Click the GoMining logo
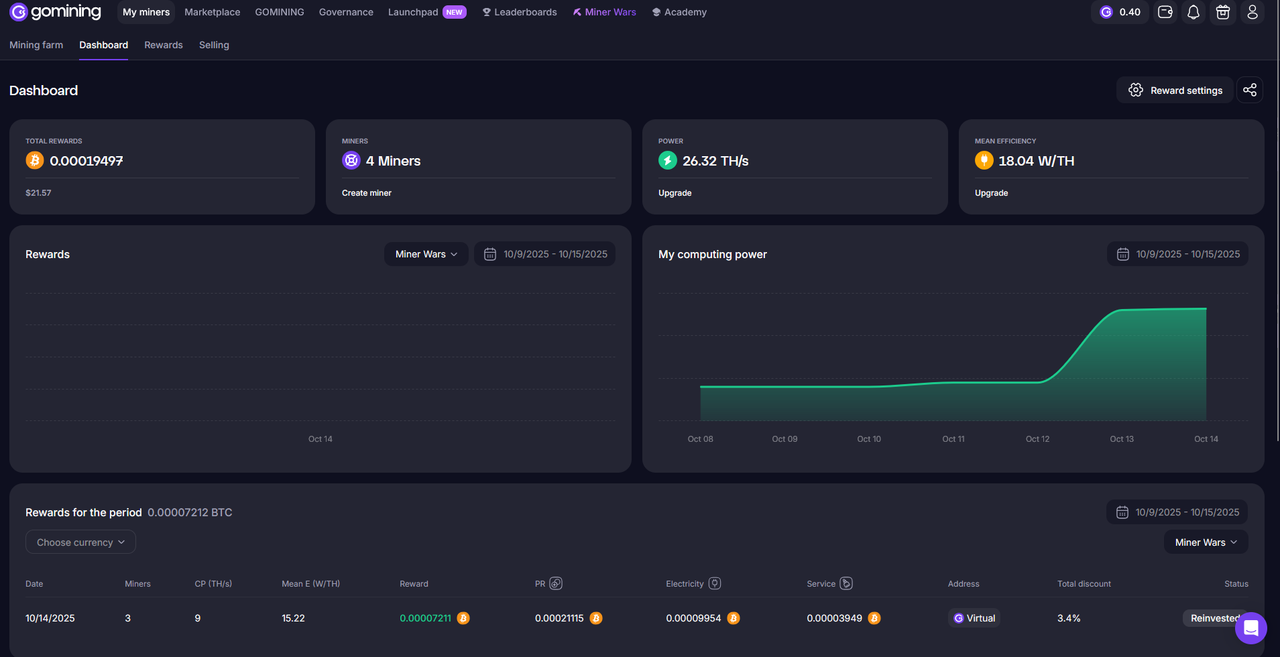 coord(55,12)
